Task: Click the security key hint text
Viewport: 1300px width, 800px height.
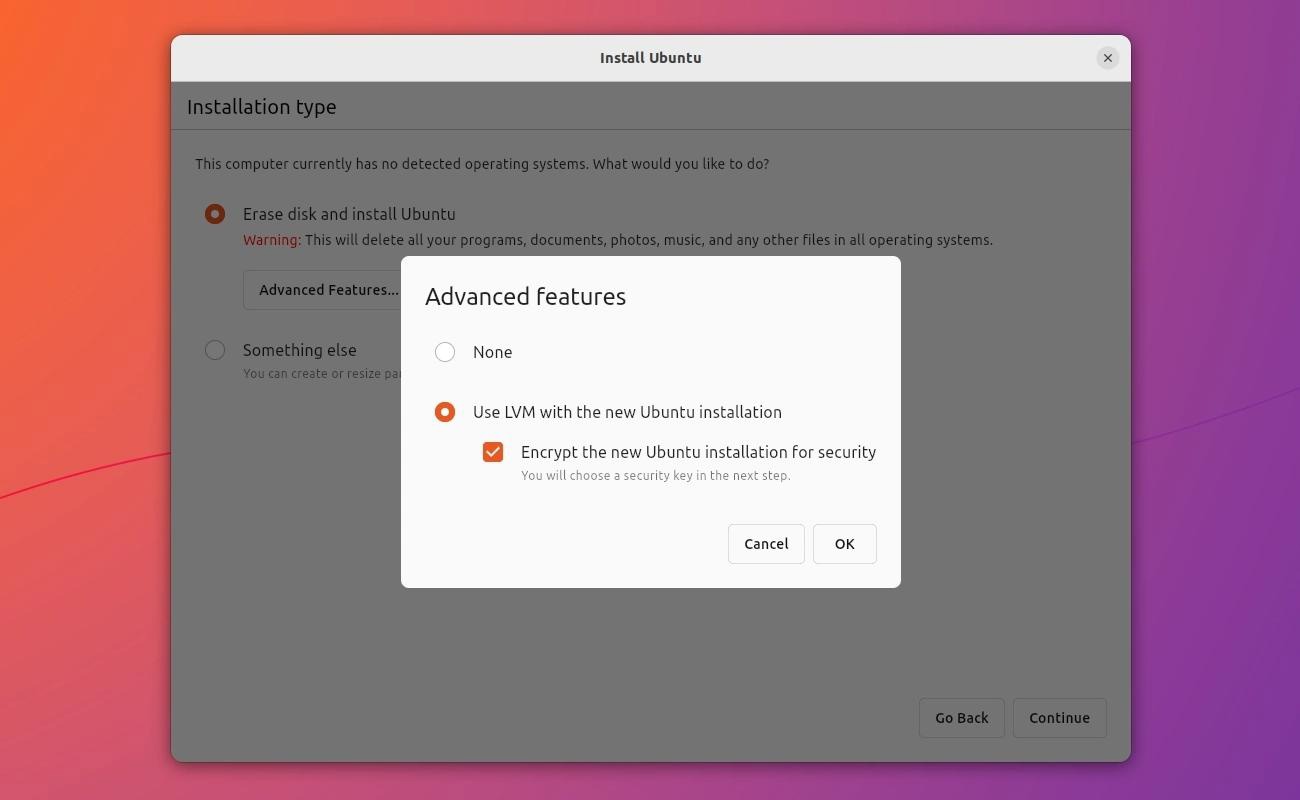Action: [x=656, y=476]
